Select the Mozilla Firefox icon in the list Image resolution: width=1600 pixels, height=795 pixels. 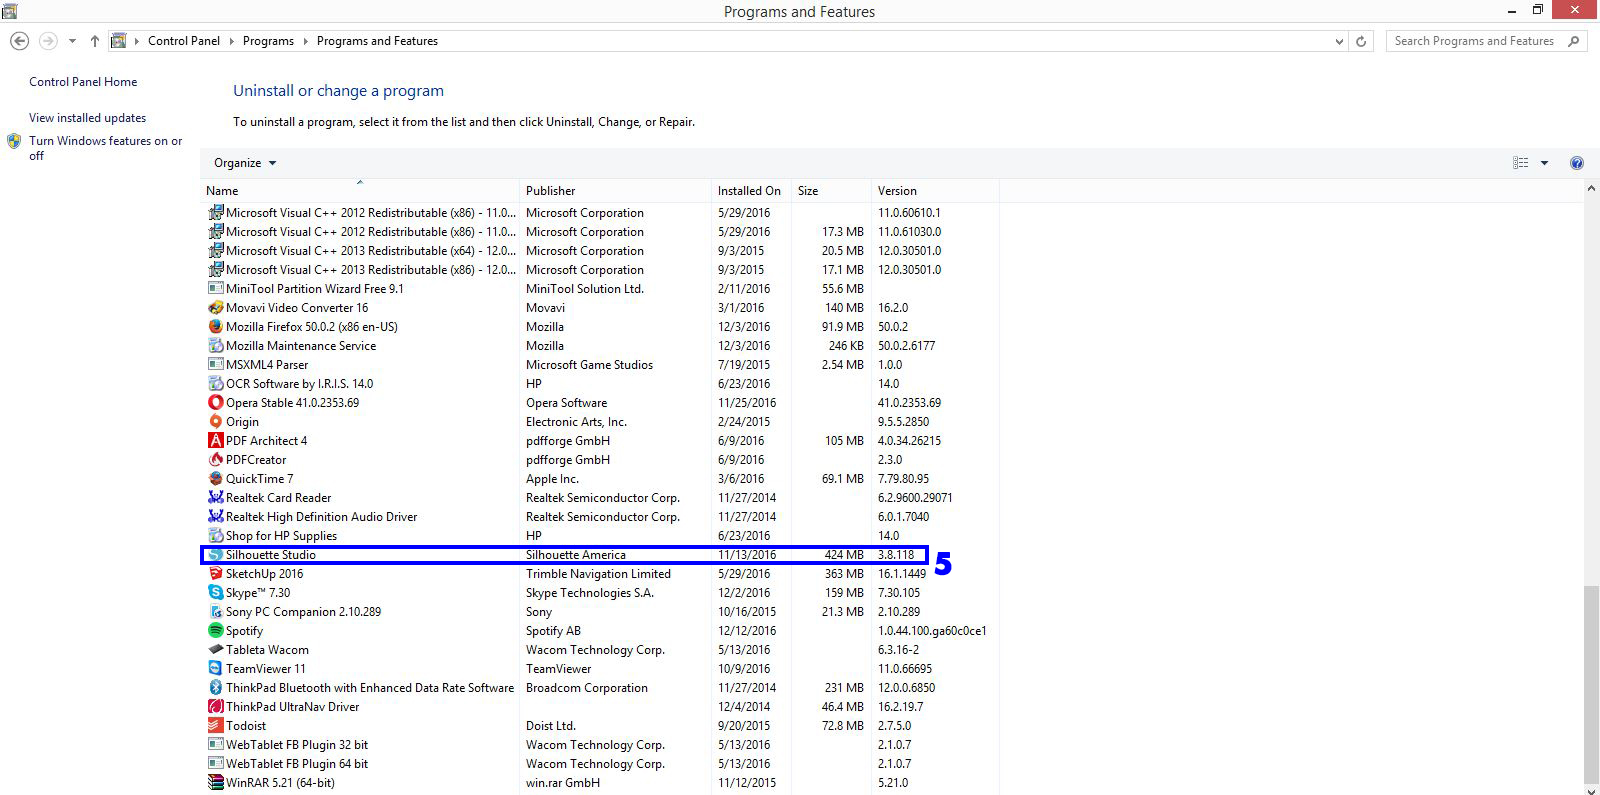tap(215, 327)
